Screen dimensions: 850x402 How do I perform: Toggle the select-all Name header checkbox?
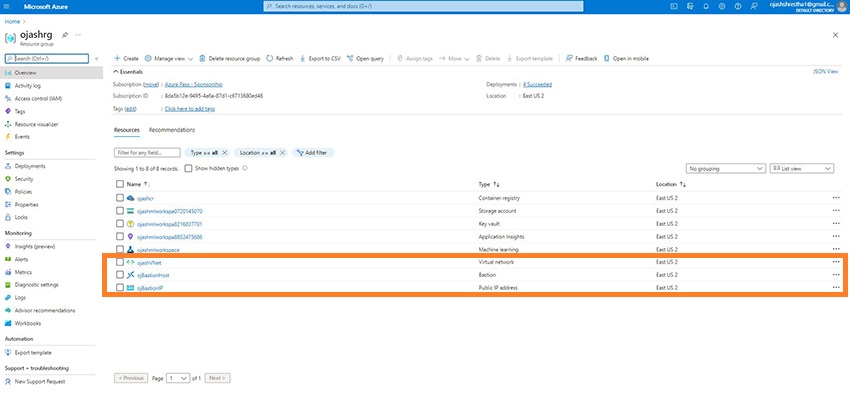click(120, 184)
